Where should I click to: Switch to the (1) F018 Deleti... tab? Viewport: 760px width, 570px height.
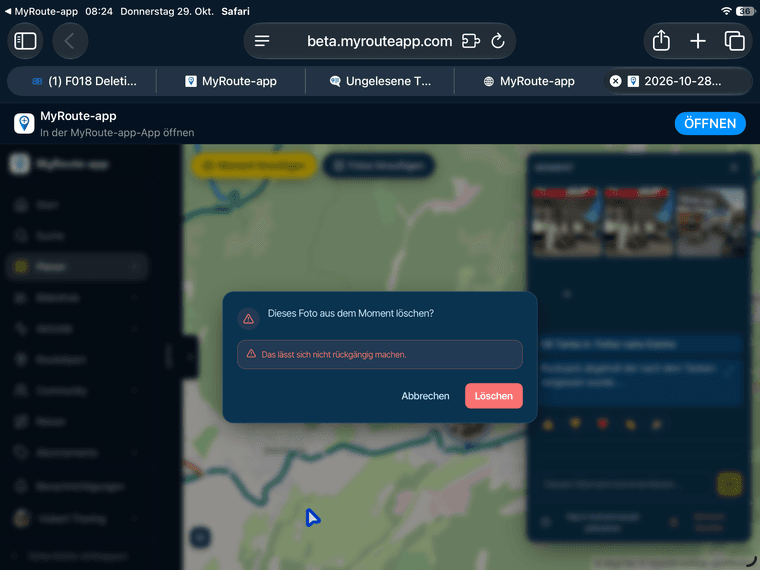click(x=82, y=81)
